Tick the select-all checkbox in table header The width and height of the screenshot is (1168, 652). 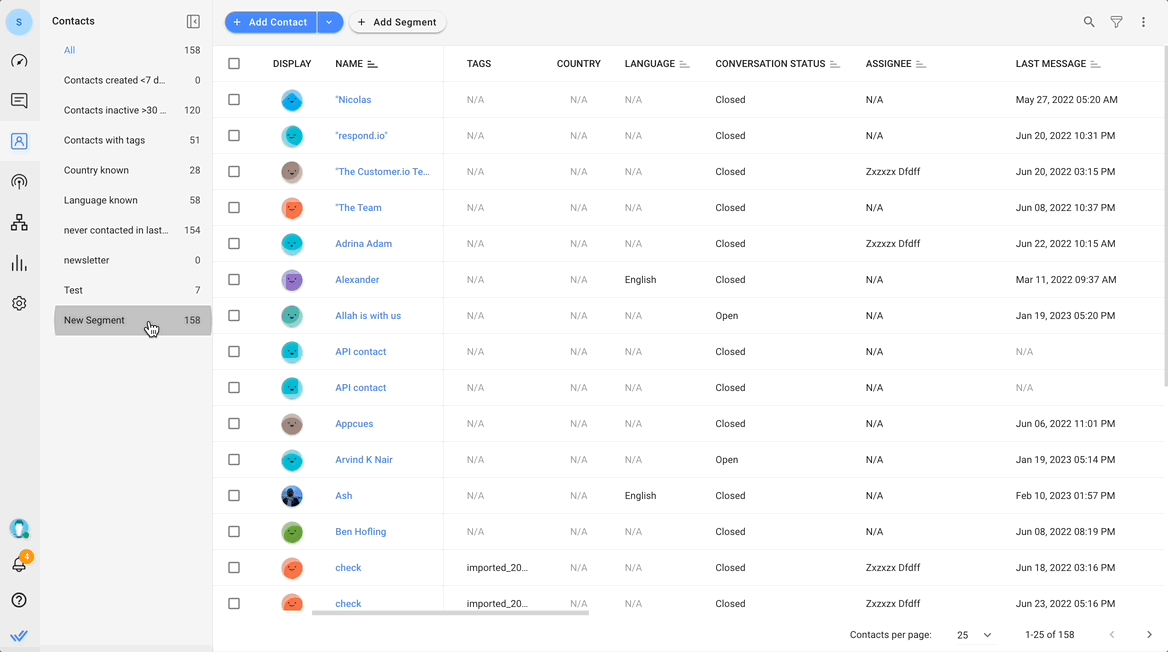[x=234, y=64]
